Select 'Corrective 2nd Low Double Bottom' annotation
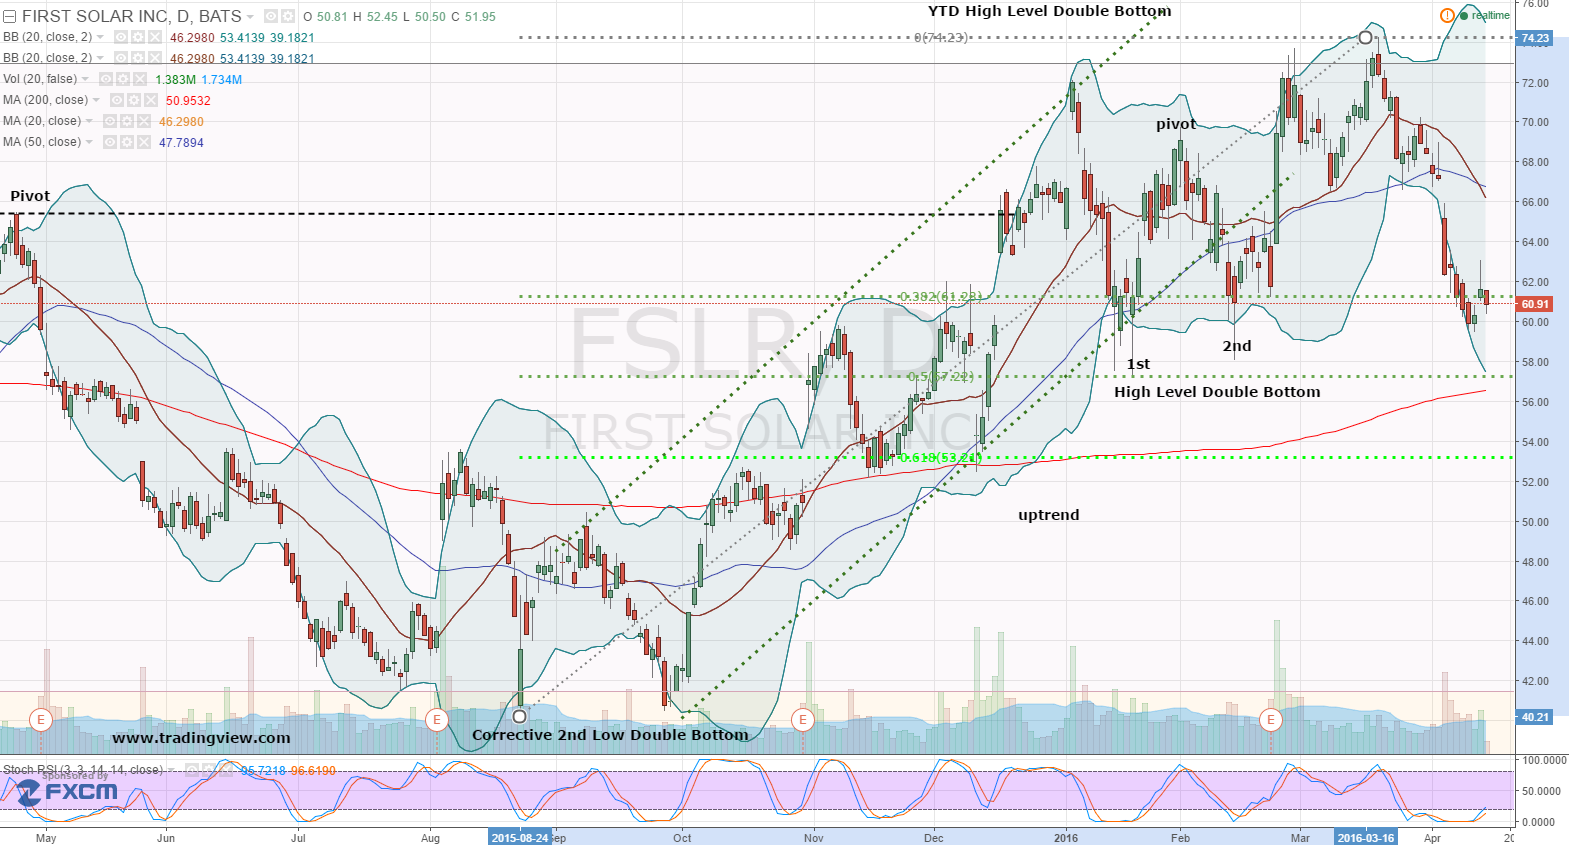 (610, 735)
